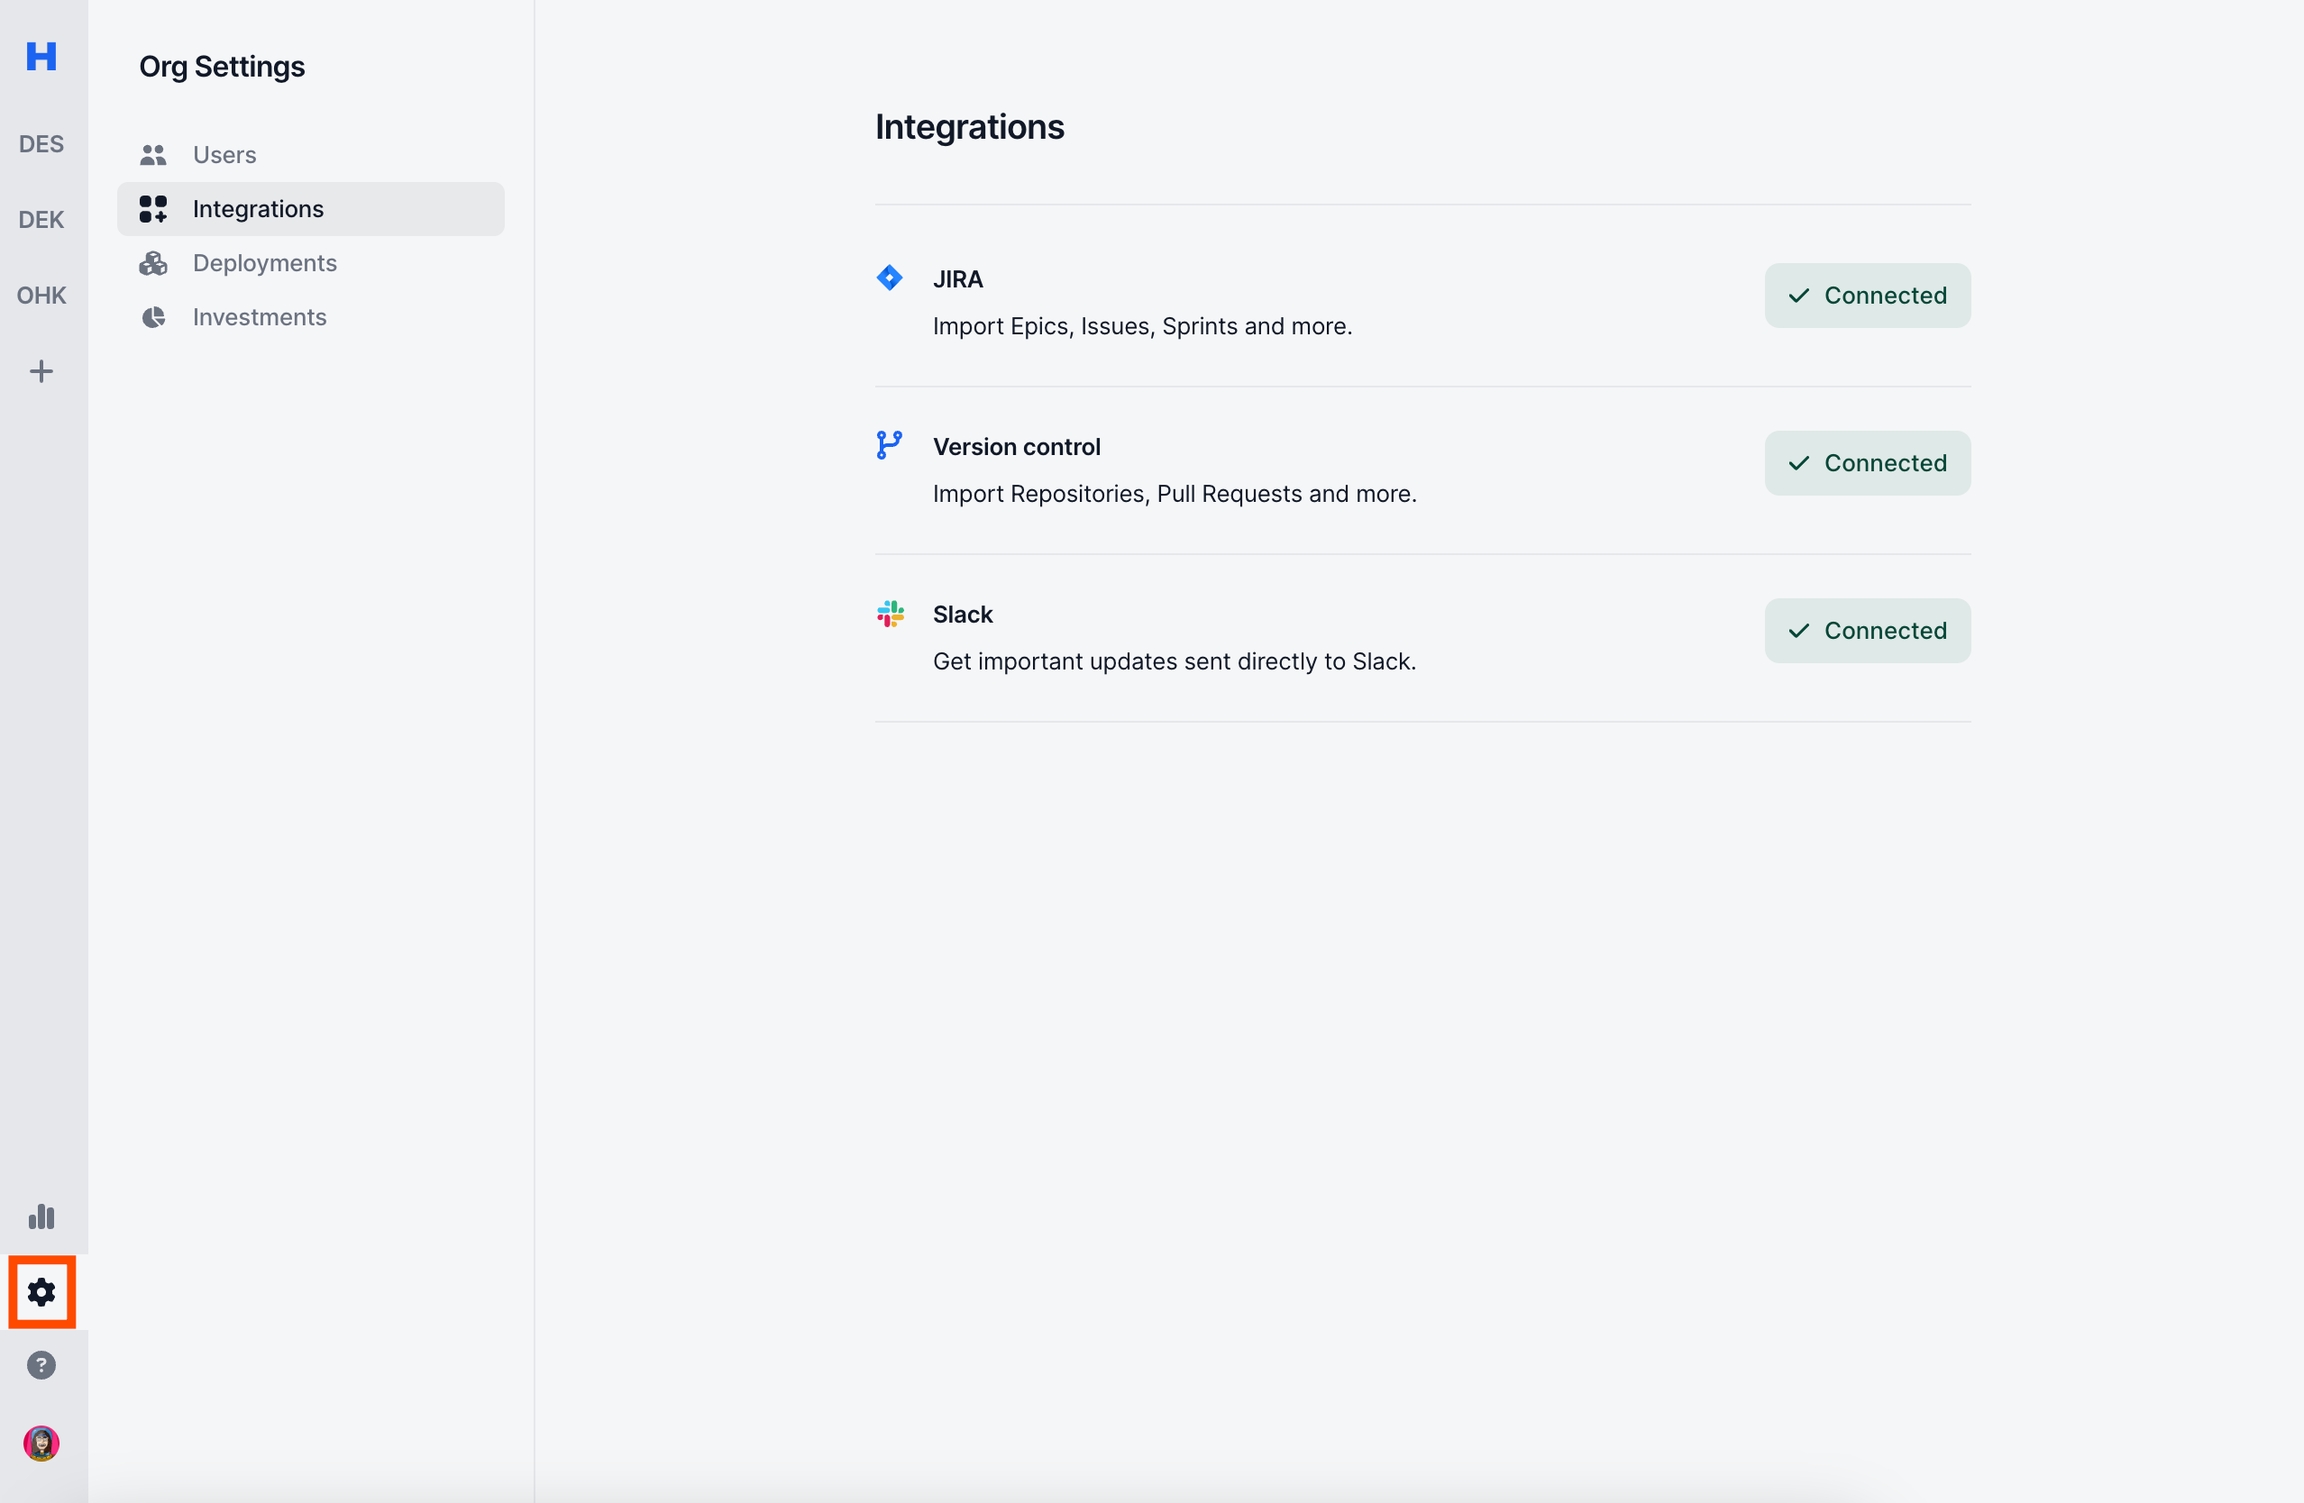Click the H logo home icon

41,56
